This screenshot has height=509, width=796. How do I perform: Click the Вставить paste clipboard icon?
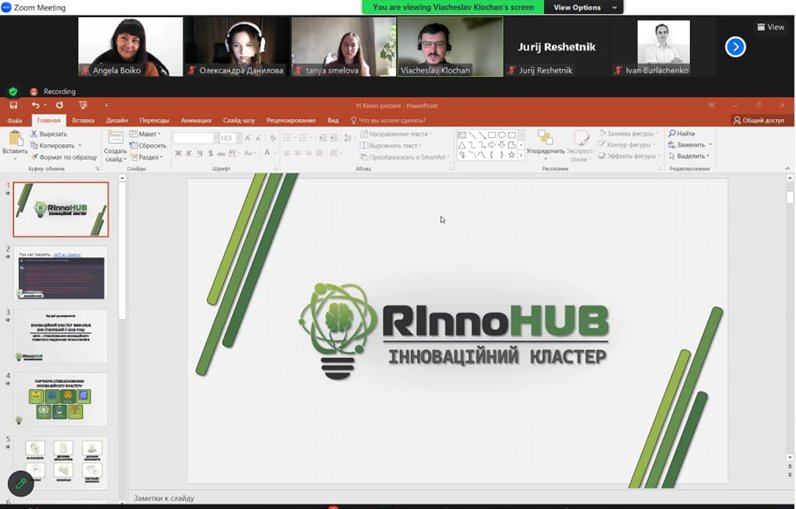pos(15,138)
